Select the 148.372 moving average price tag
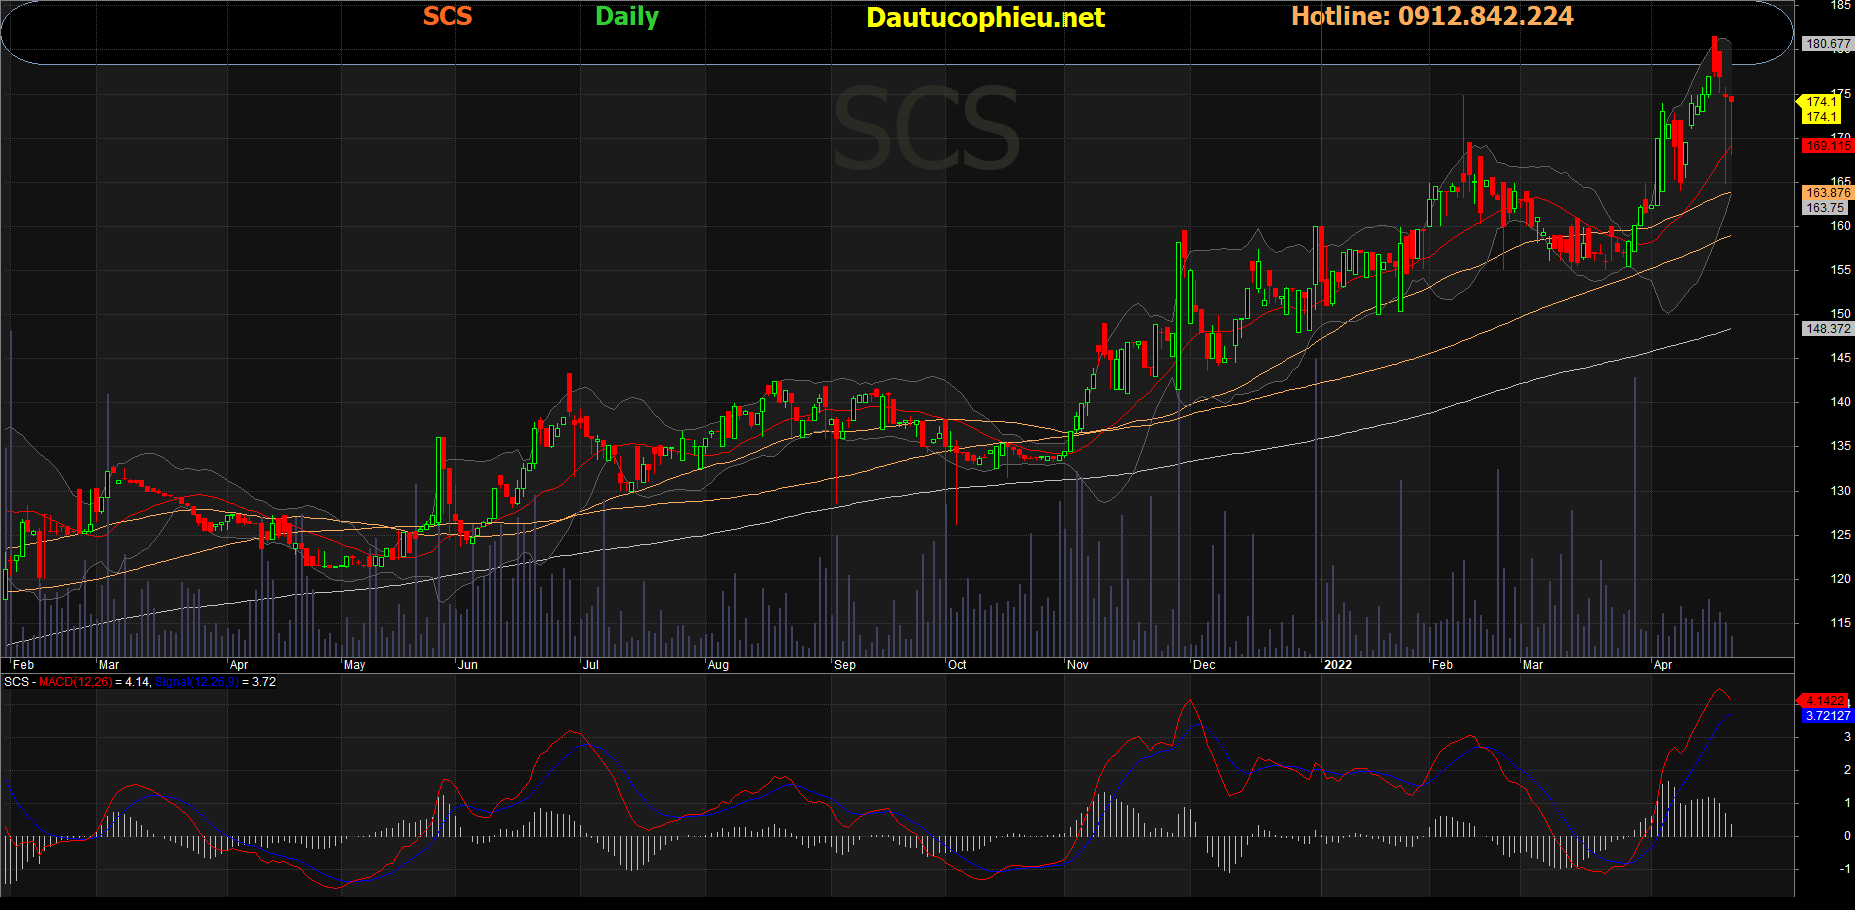1855x910 pixels. (x=1828, y=329)
